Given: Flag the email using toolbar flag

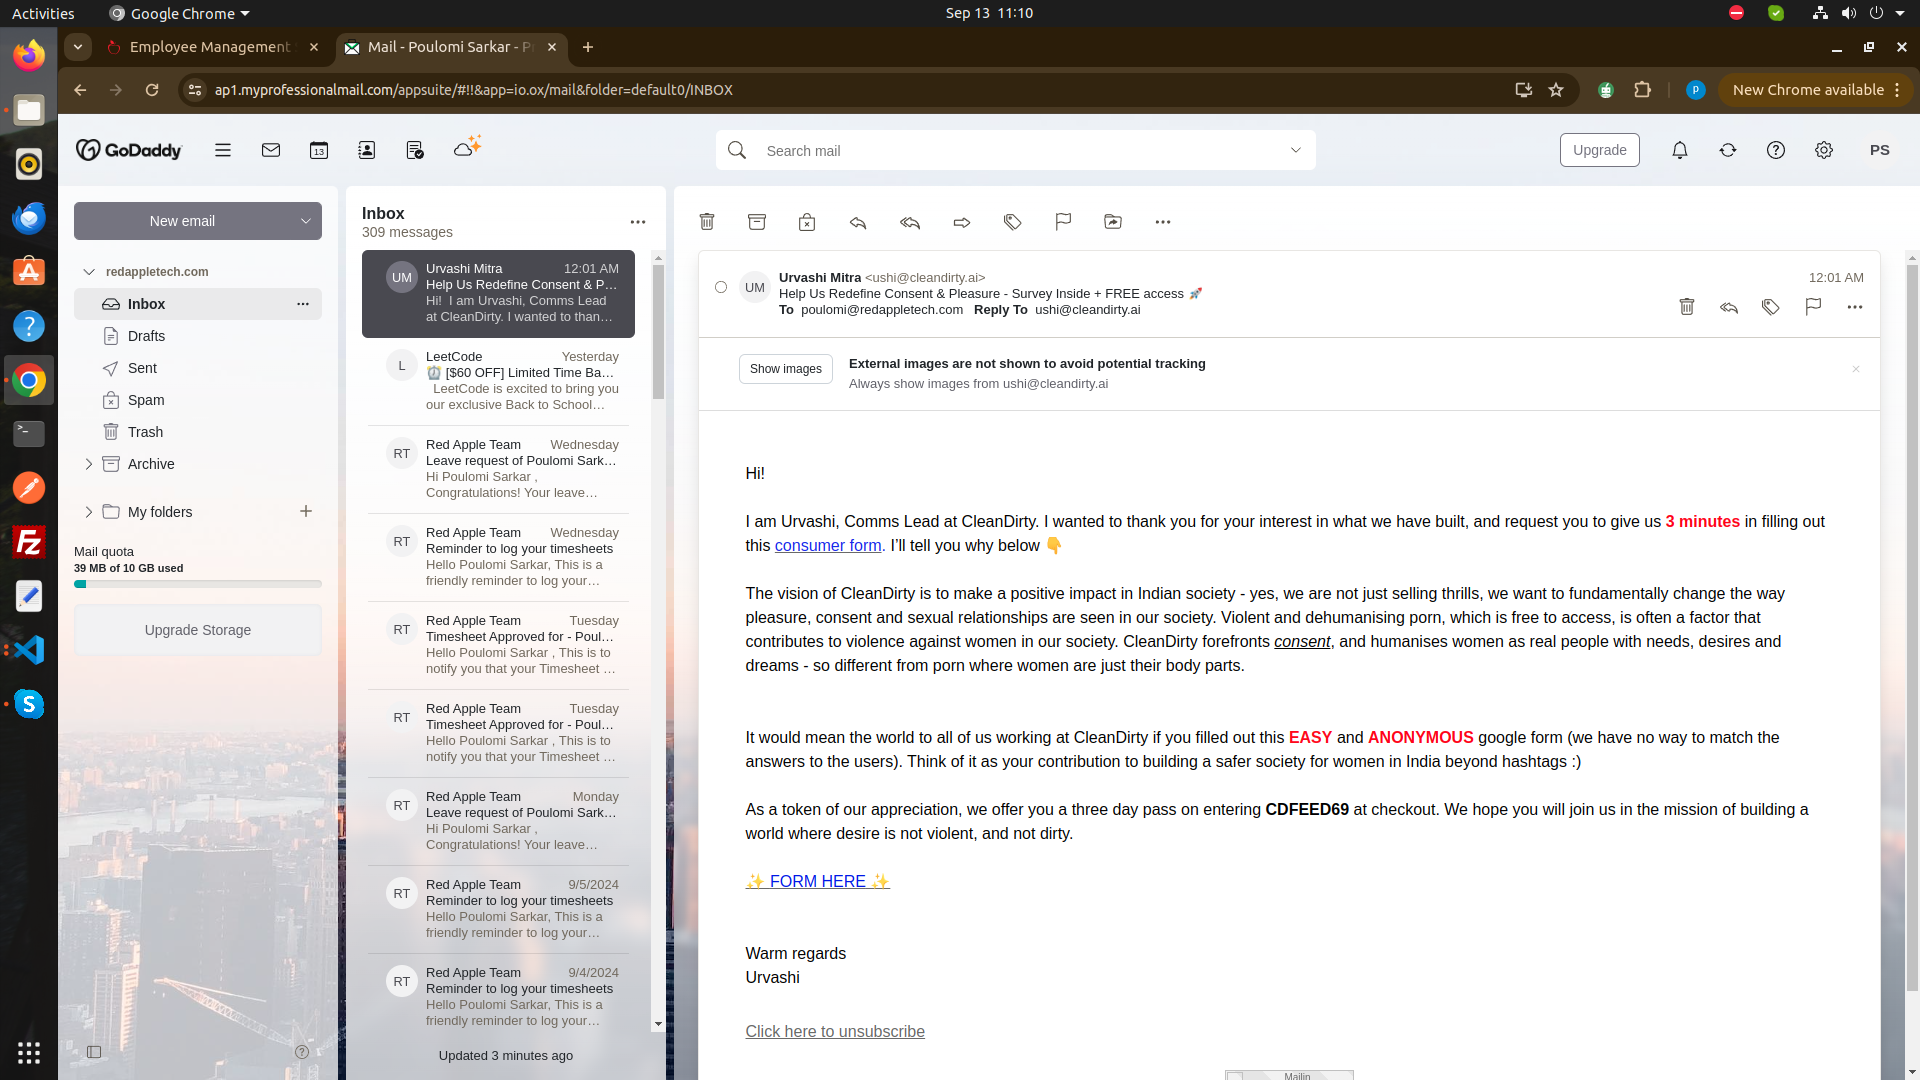Looking at the screenshot, I should pos(1063,222).
